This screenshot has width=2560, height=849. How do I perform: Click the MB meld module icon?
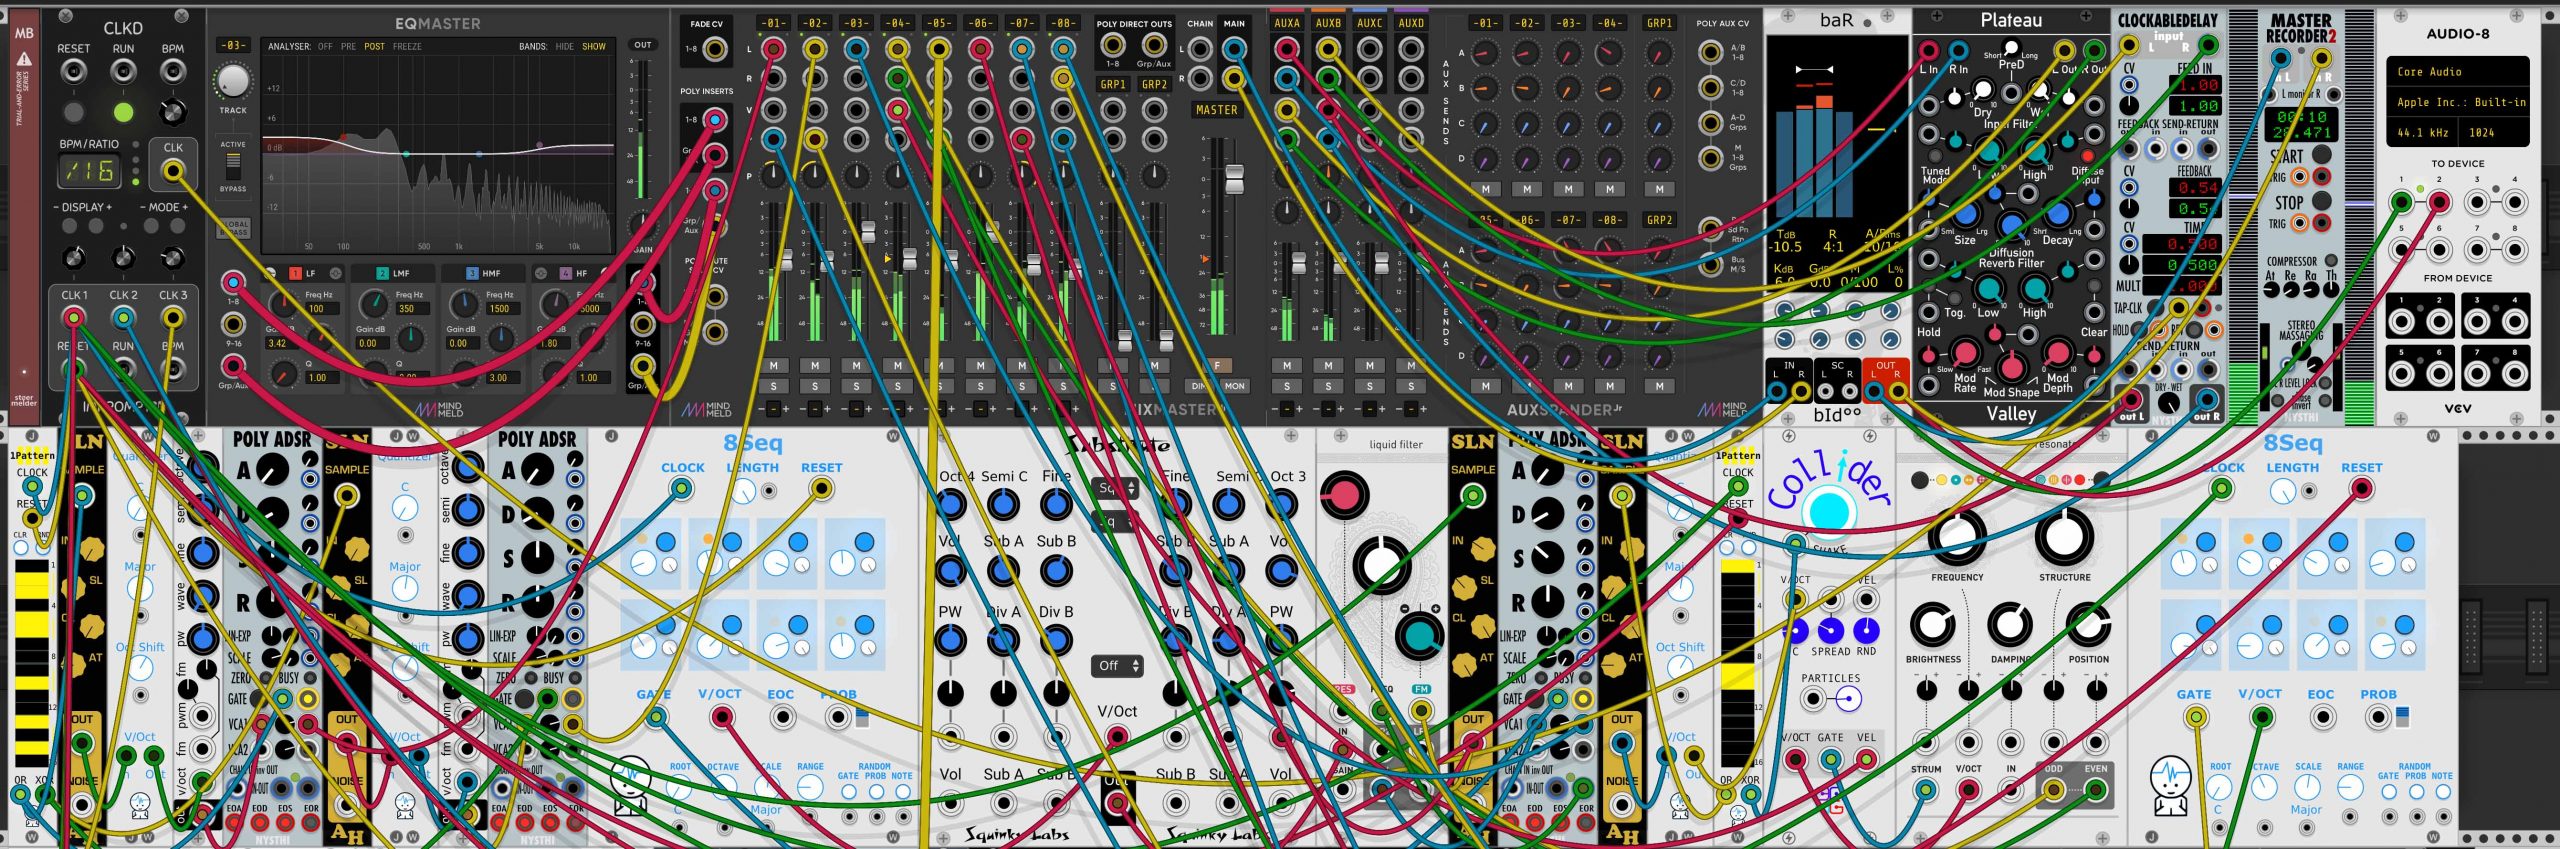click(24, 33)
